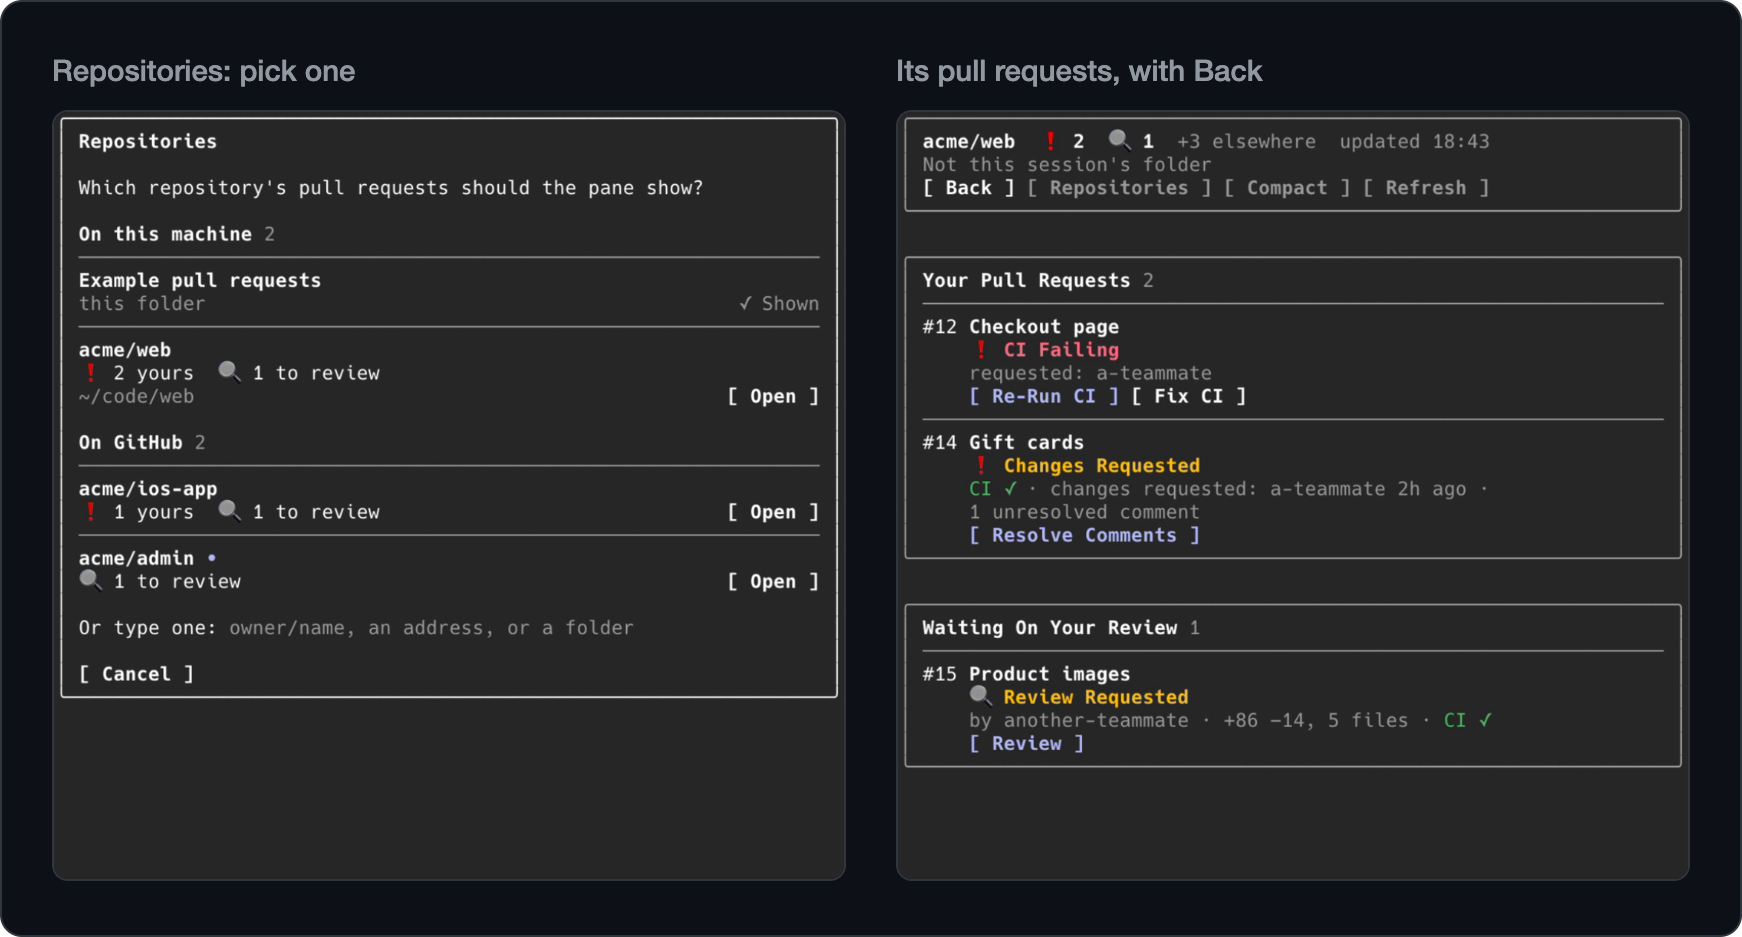Viewport: 1742px width, 937px height.
Task: Click the 'Repositories' title in left pane
Action: [148, 142]
